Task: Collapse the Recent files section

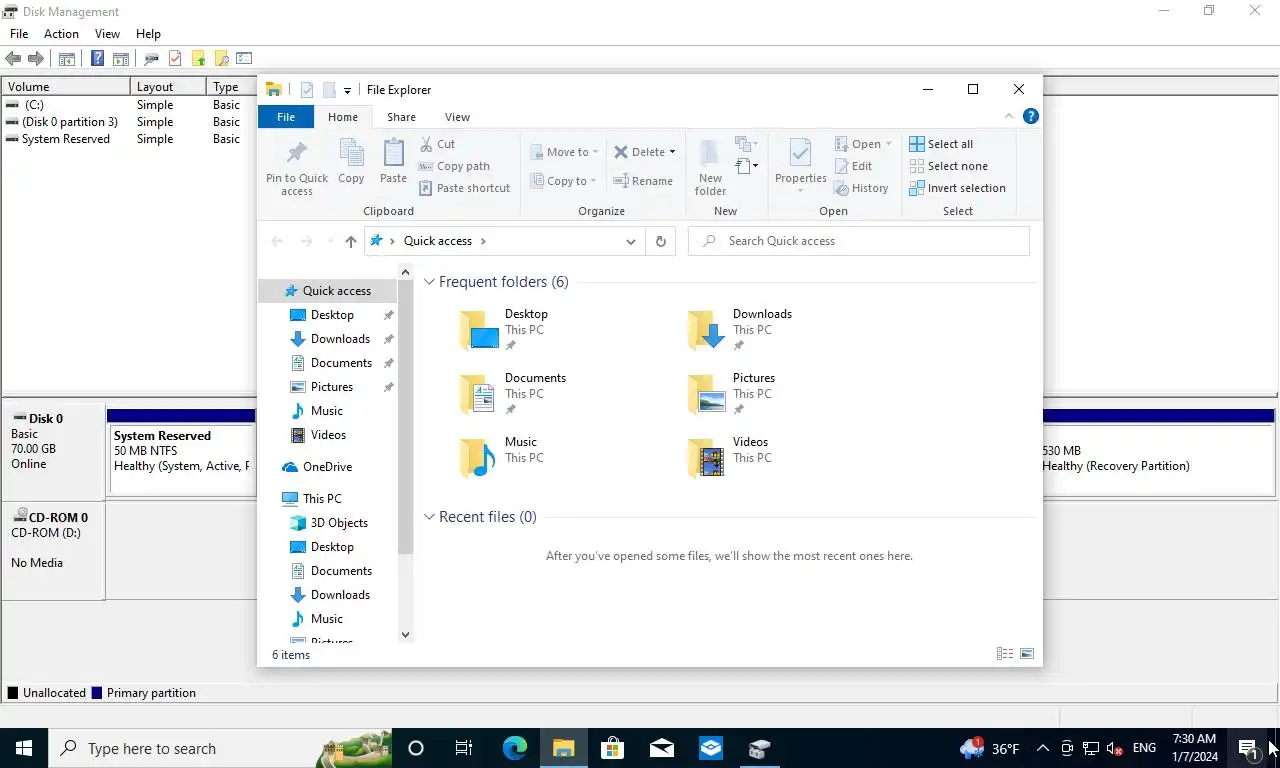Action: click(429, 517)
